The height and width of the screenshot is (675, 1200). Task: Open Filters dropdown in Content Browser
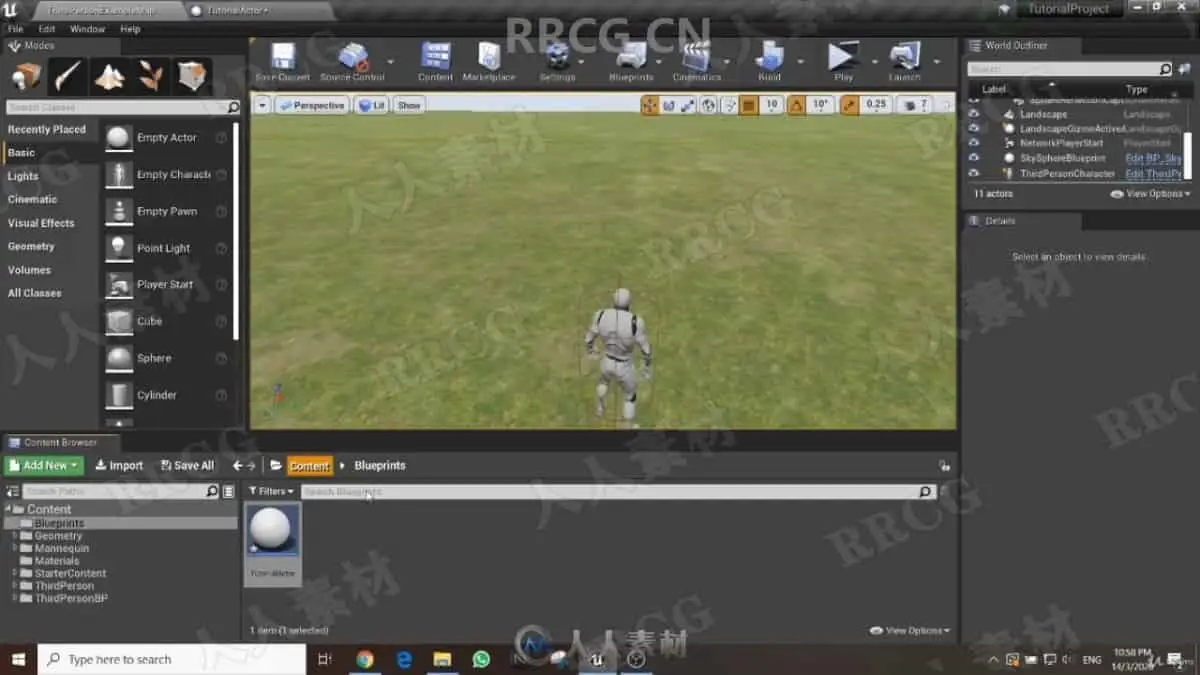pyautogui.click(x=271, y=491)
